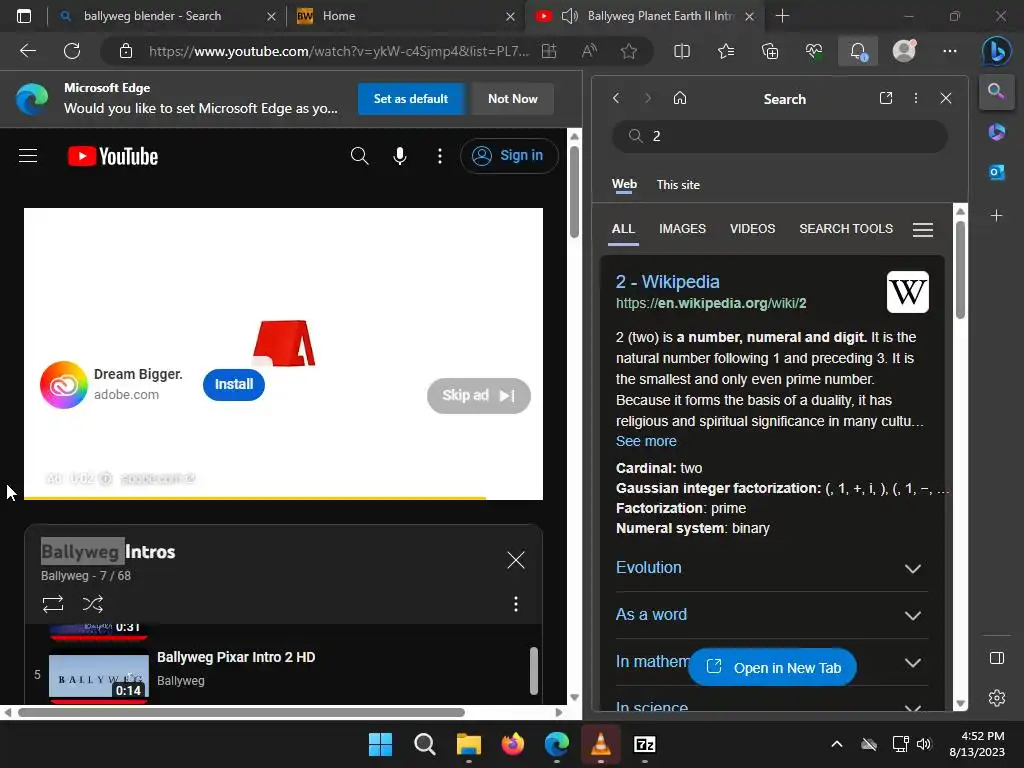Click the ad Install button
Viewport: 1024px width, 768px height.
click(234, 385)
